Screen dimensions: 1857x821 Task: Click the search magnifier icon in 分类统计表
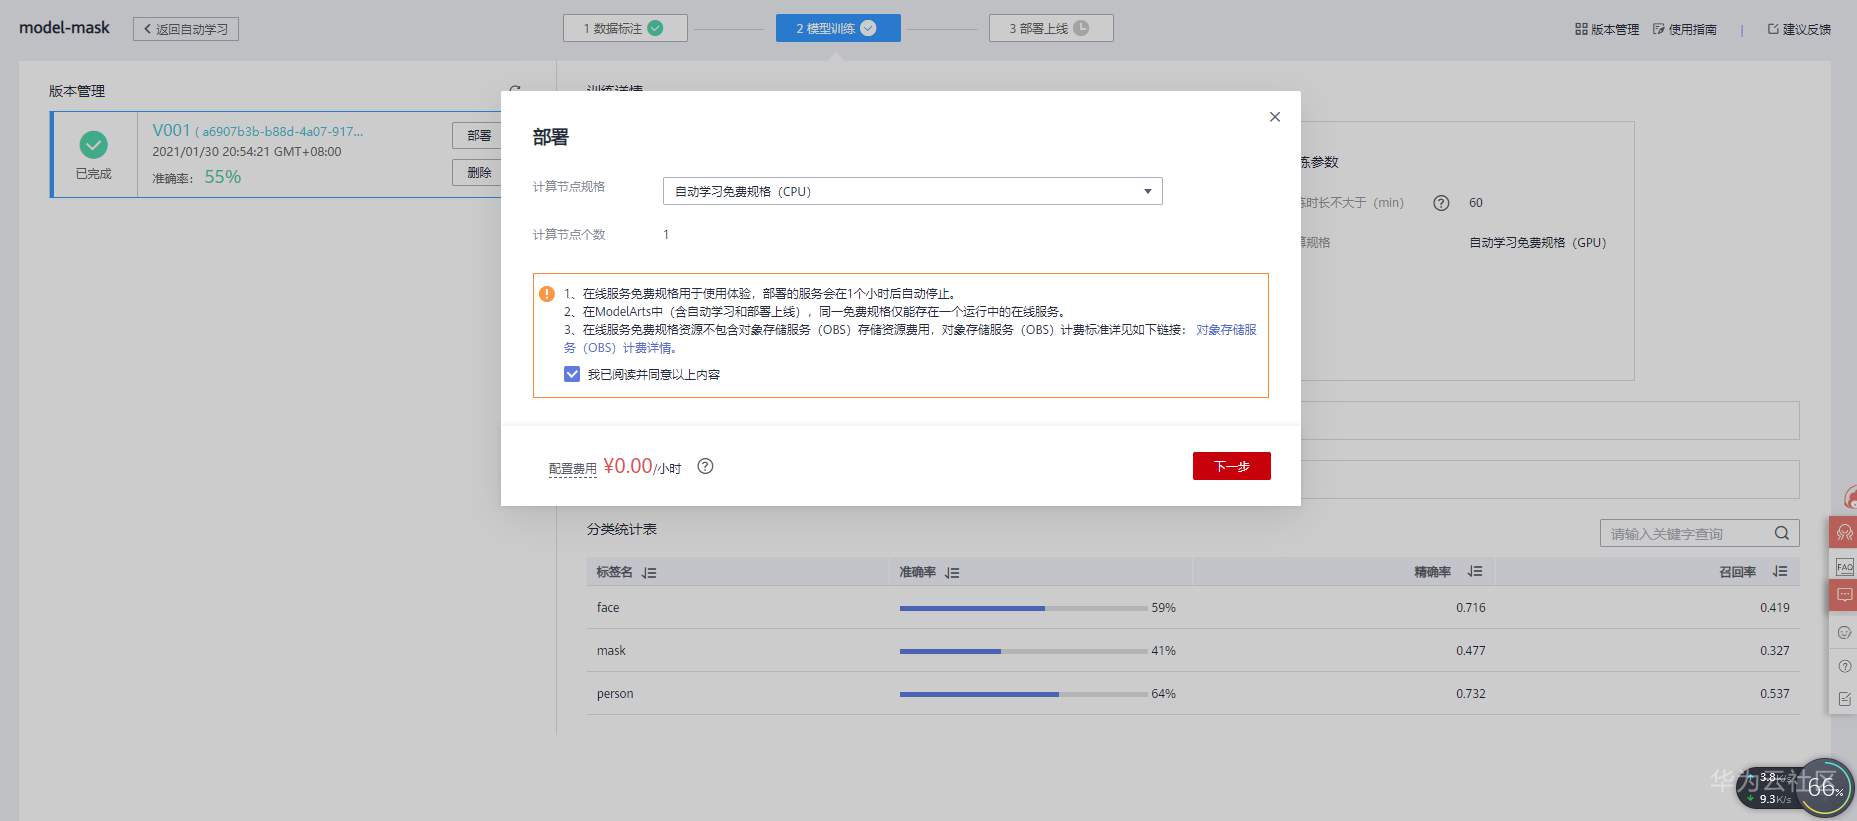[1781, 533]
